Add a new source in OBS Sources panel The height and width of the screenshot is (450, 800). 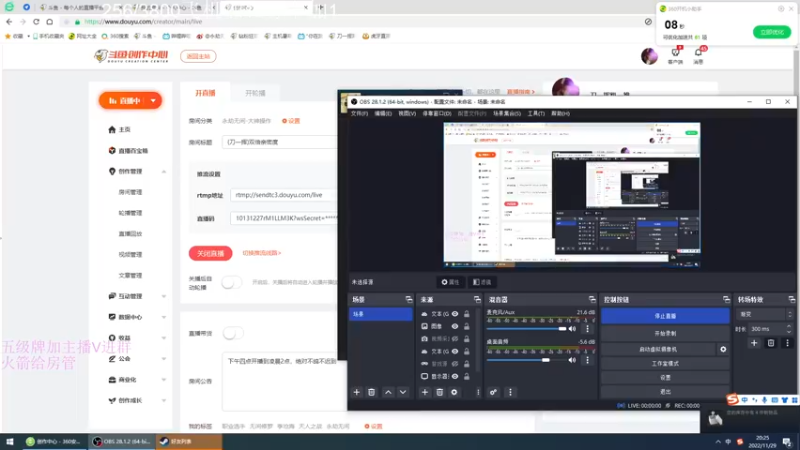[424, 392]
